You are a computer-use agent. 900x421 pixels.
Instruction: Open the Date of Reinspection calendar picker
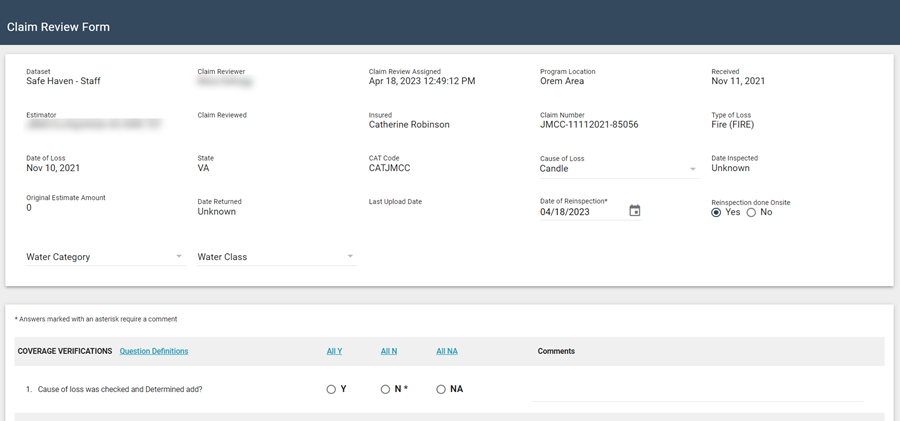coord(634,211)
